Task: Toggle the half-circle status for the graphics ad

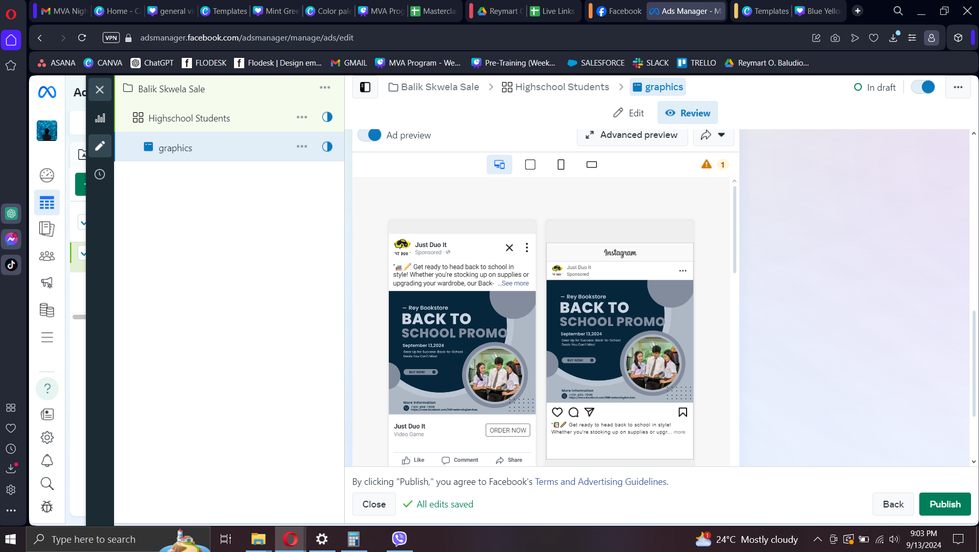Action: (327, 147)
